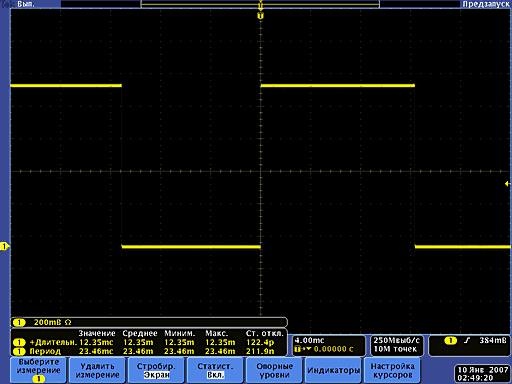The width and height of the screenshot is (512, 384).
Task: Click the Миним. column header
Action: tap(180, 333)
